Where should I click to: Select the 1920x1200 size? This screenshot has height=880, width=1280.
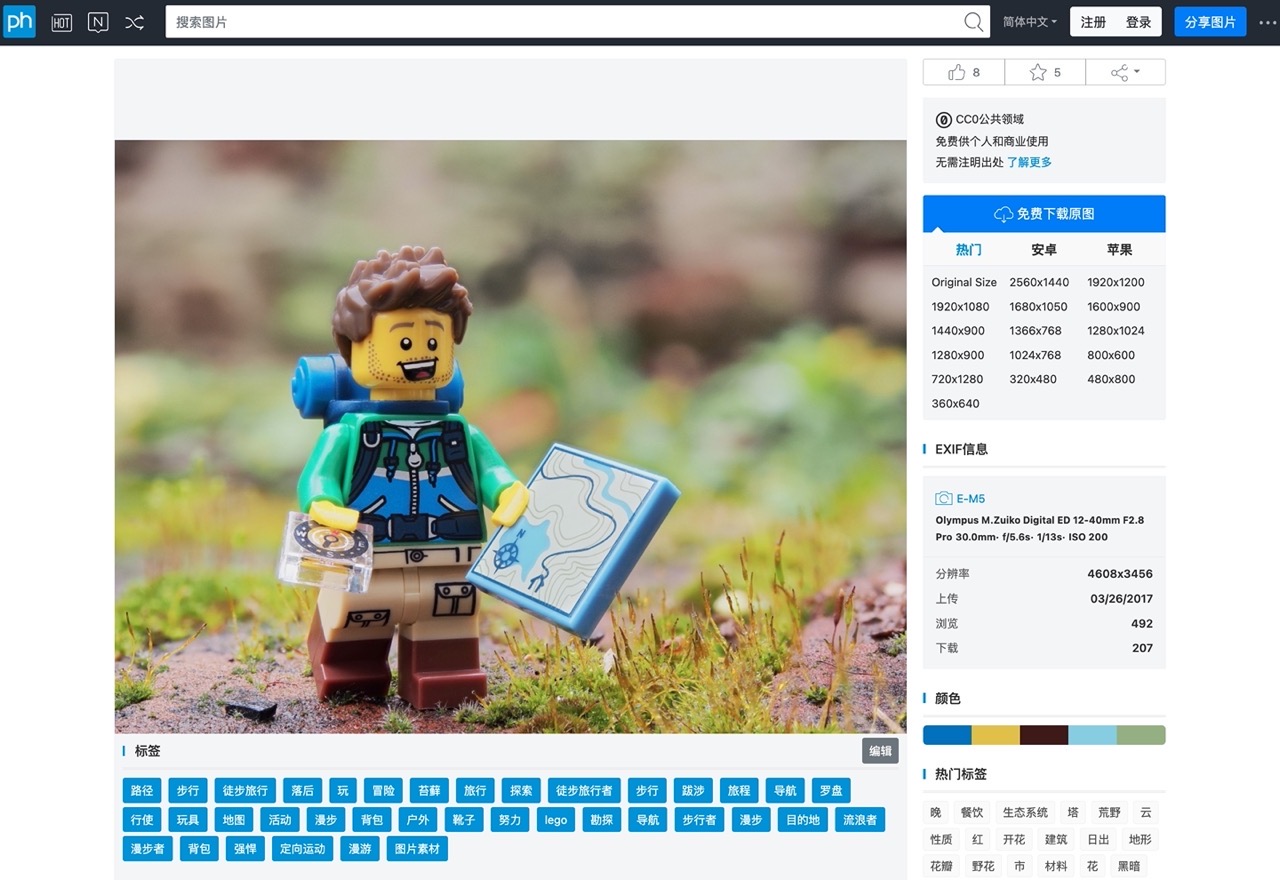click(1116, 282)
